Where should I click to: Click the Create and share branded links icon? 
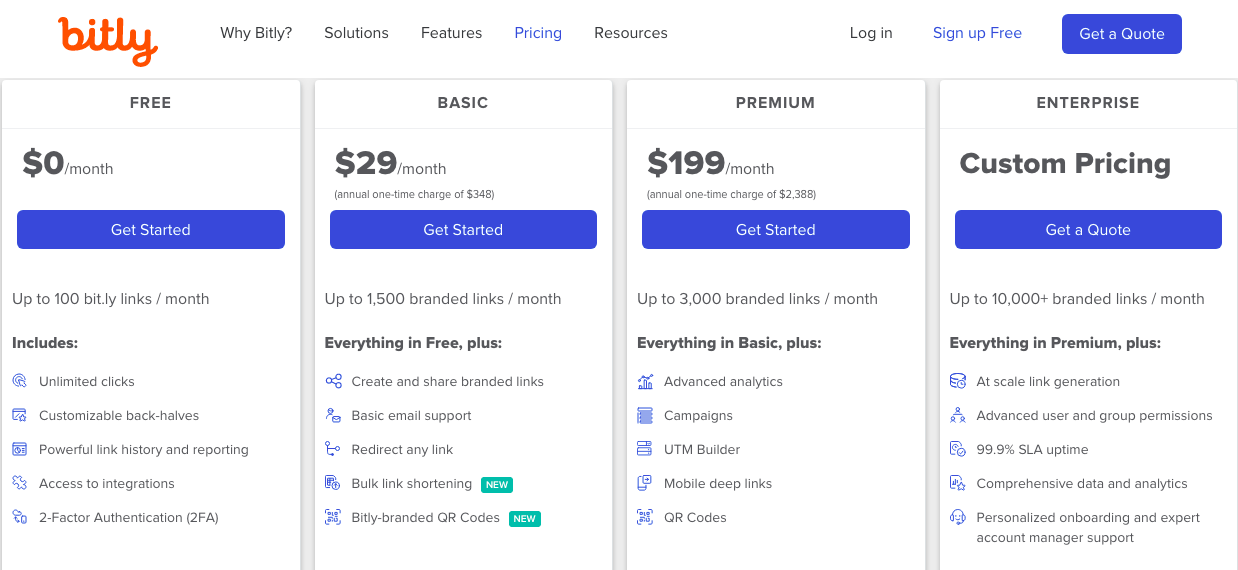[x=333, y=381]
